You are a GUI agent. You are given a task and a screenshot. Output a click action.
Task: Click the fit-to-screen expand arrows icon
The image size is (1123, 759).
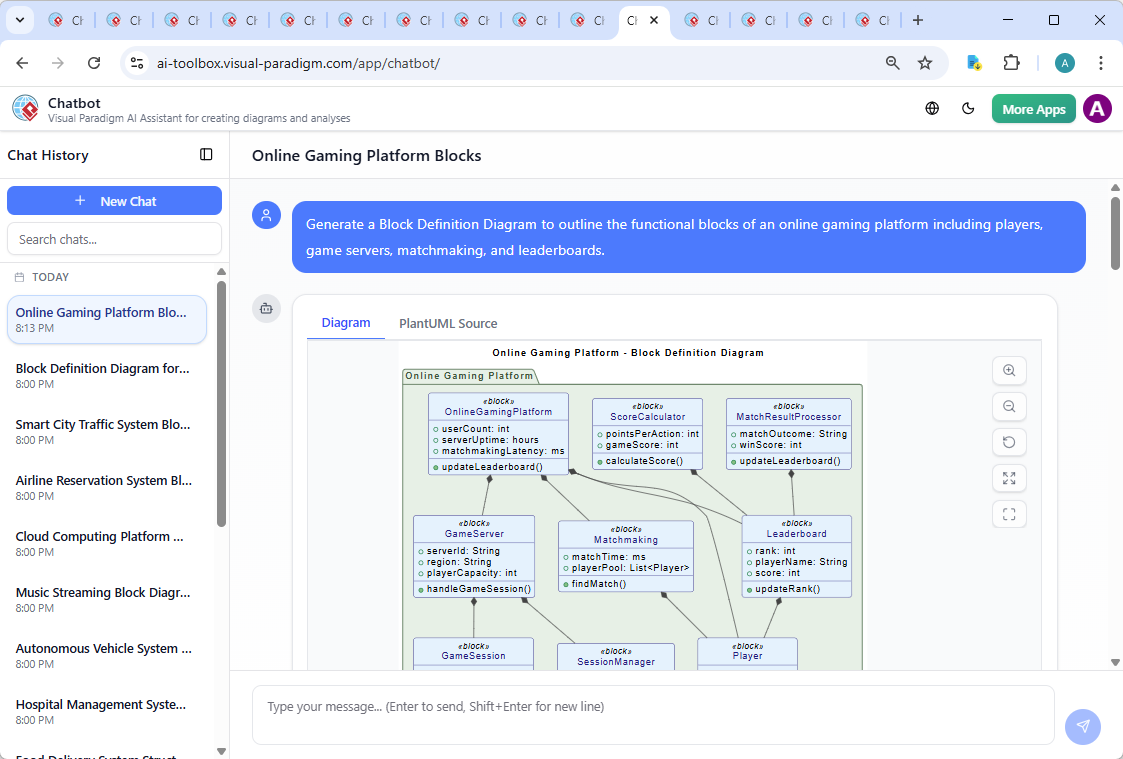point(1009,479)
